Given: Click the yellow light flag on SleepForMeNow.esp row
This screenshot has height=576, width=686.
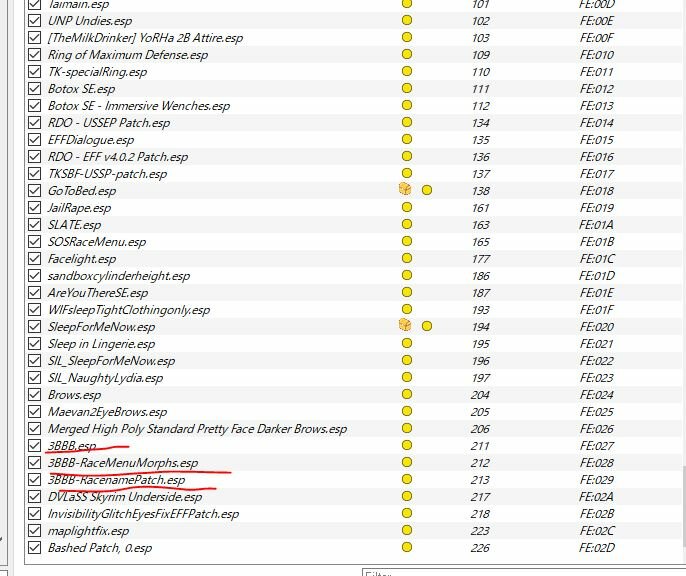Looking at the screenshot, I should point(427,326).
